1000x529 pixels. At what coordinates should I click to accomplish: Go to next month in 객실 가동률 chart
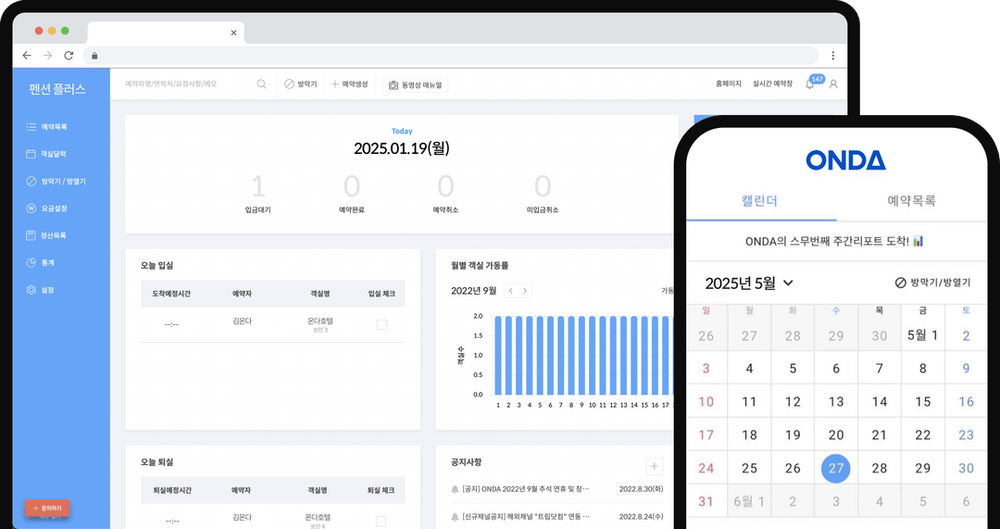(525, 290)
